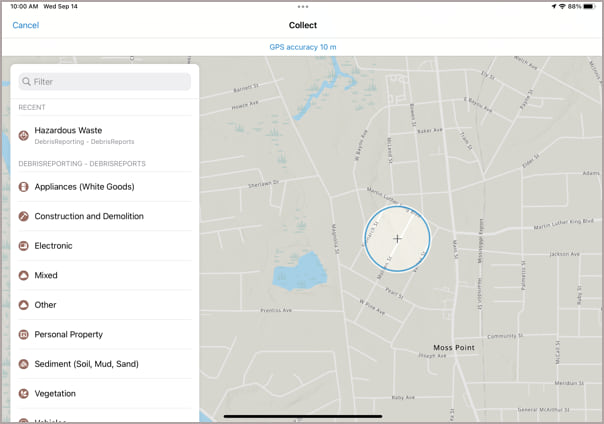Click the Construction and Demolition icon

pyautogui.click(x=23, y=216)
